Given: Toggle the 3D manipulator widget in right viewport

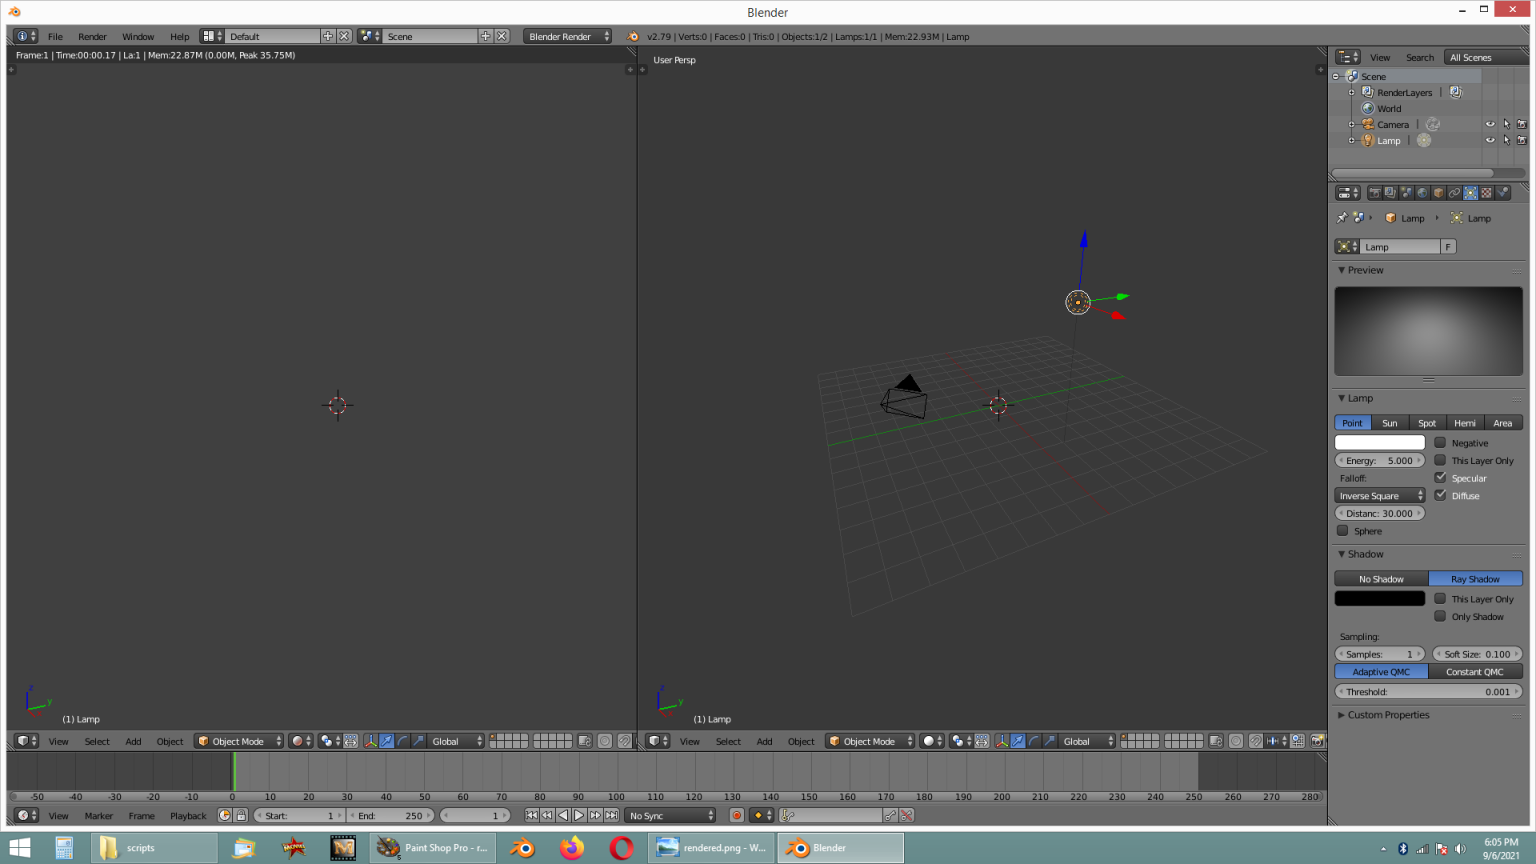Looking at the screenshot, I should point(1002,741).
